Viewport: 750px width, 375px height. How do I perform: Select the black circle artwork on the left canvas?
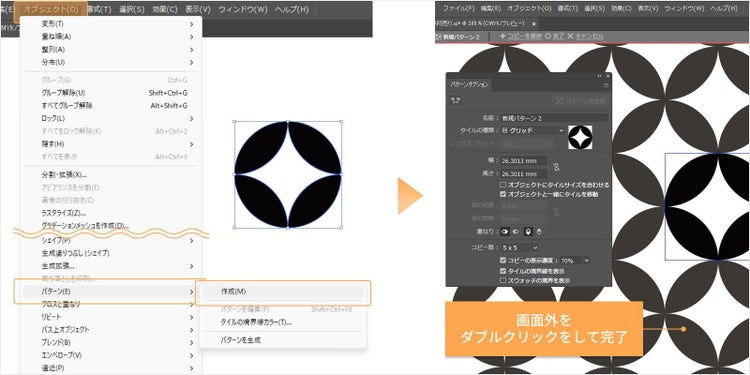pos(287,175)
